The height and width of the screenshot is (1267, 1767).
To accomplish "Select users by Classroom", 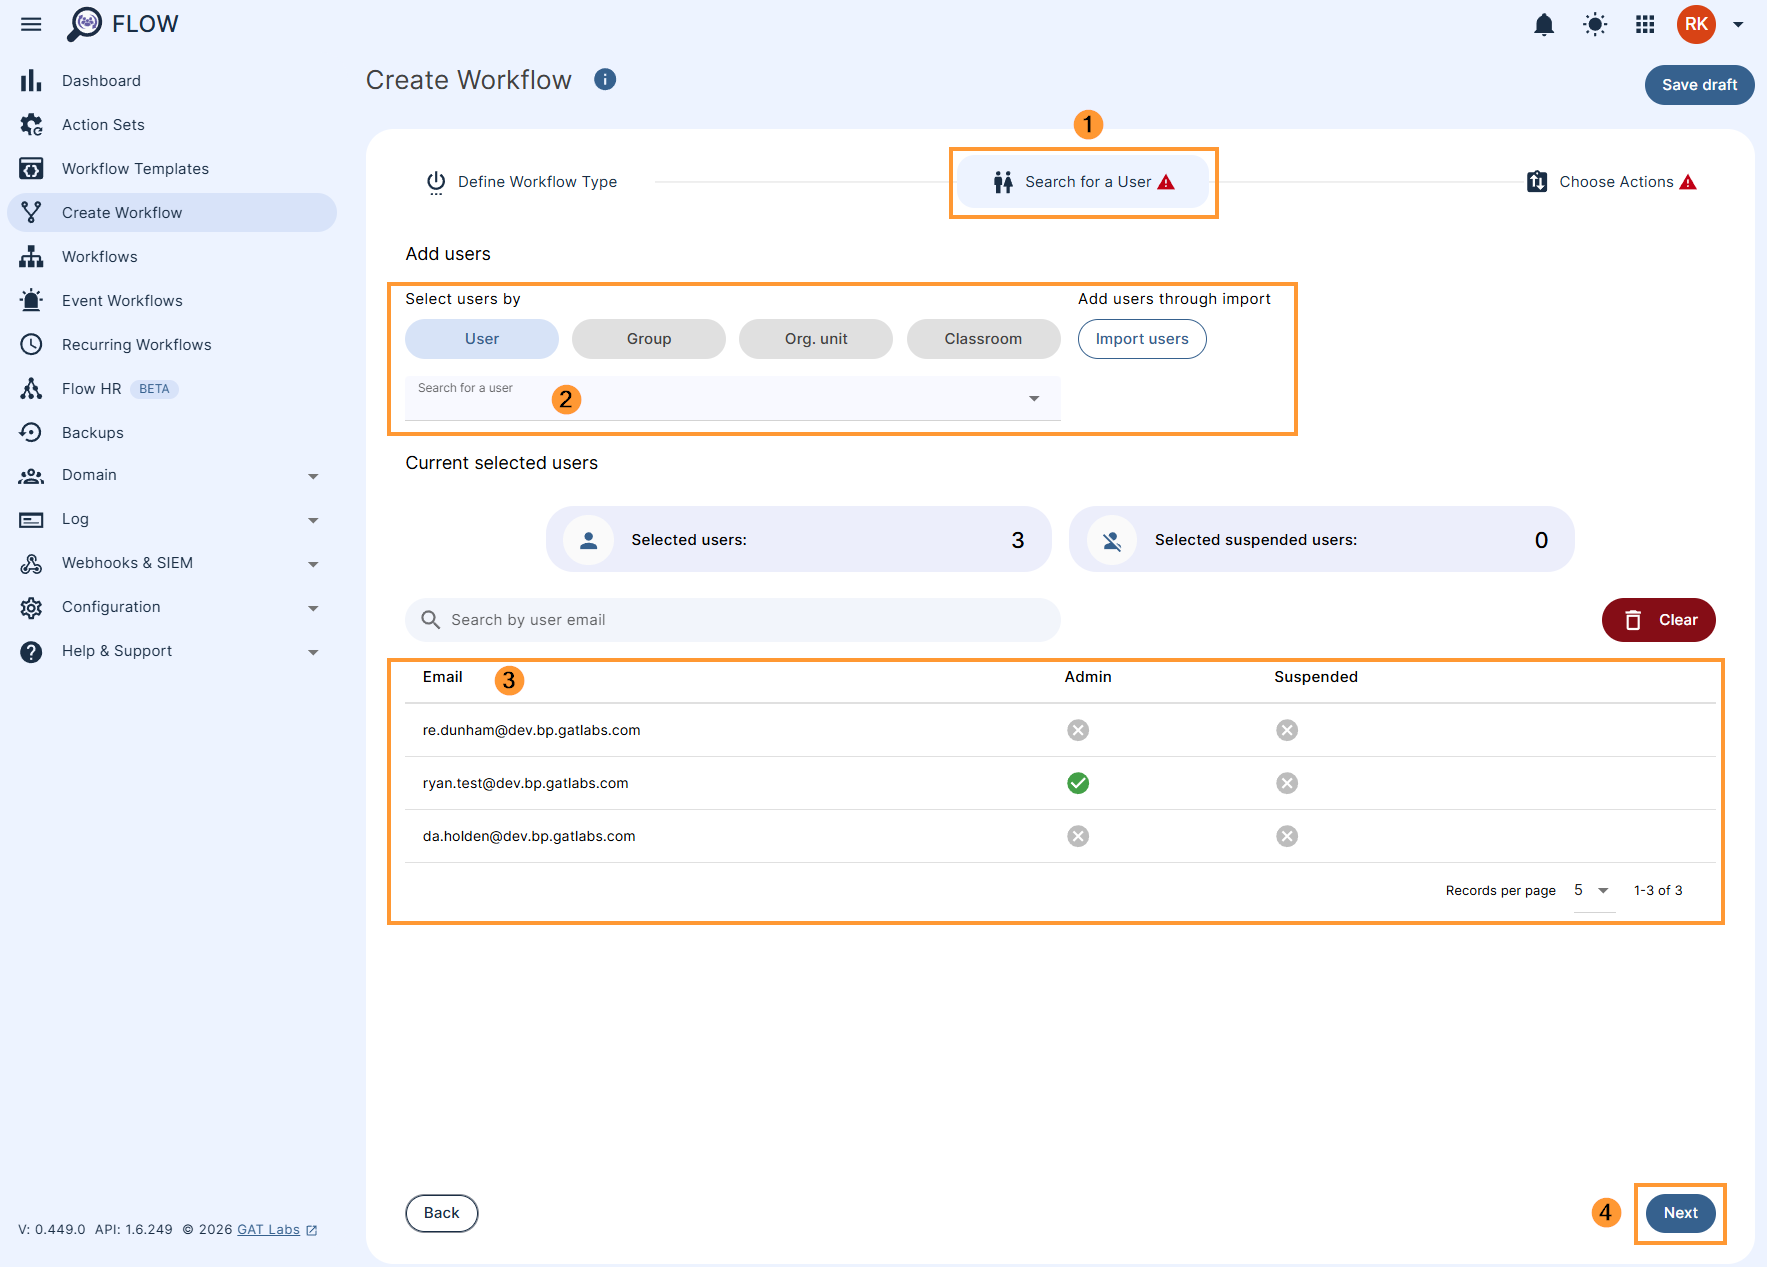I will (x=983, y=339).
